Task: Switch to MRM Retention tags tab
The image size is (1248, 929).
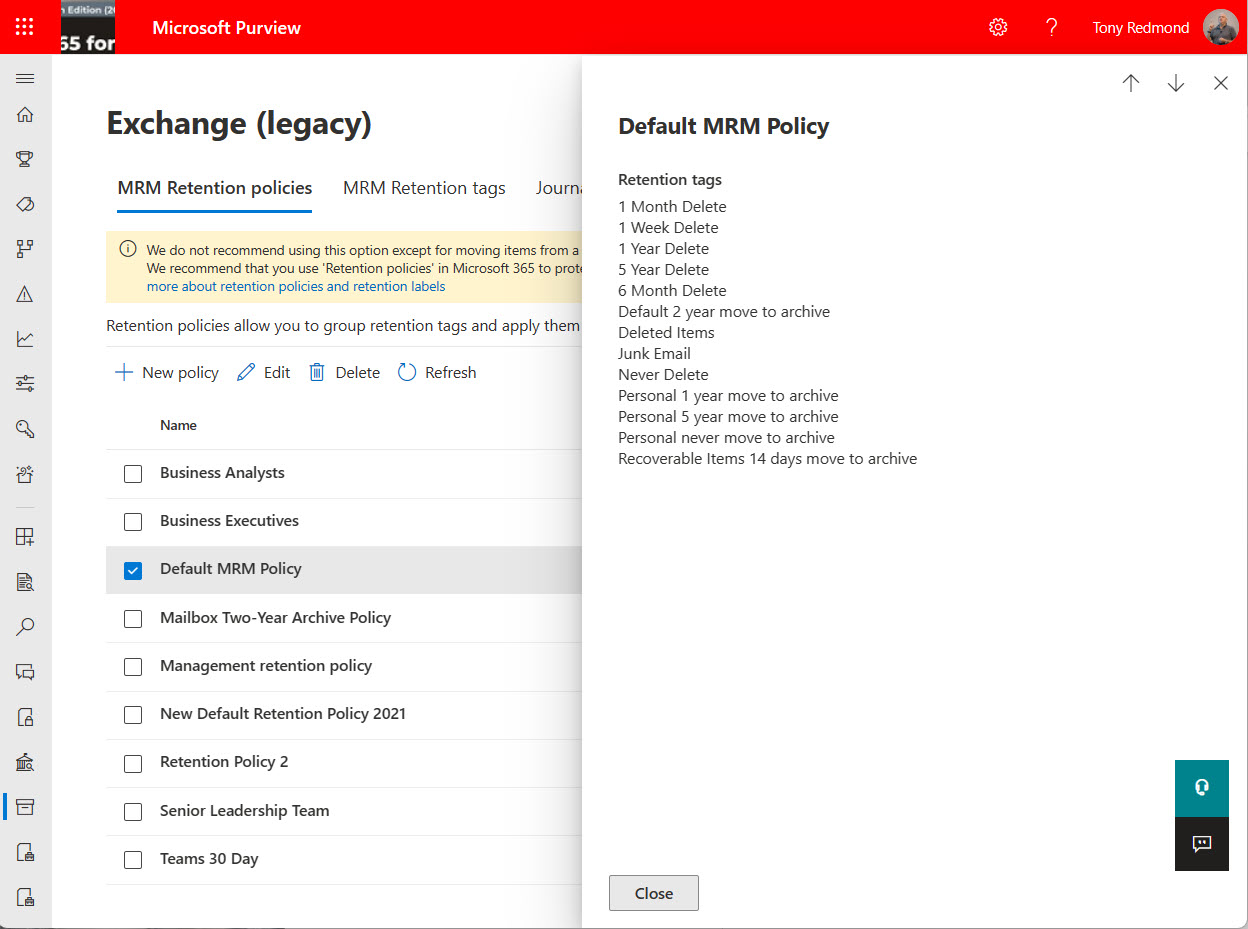Action: tap(424, 188)
